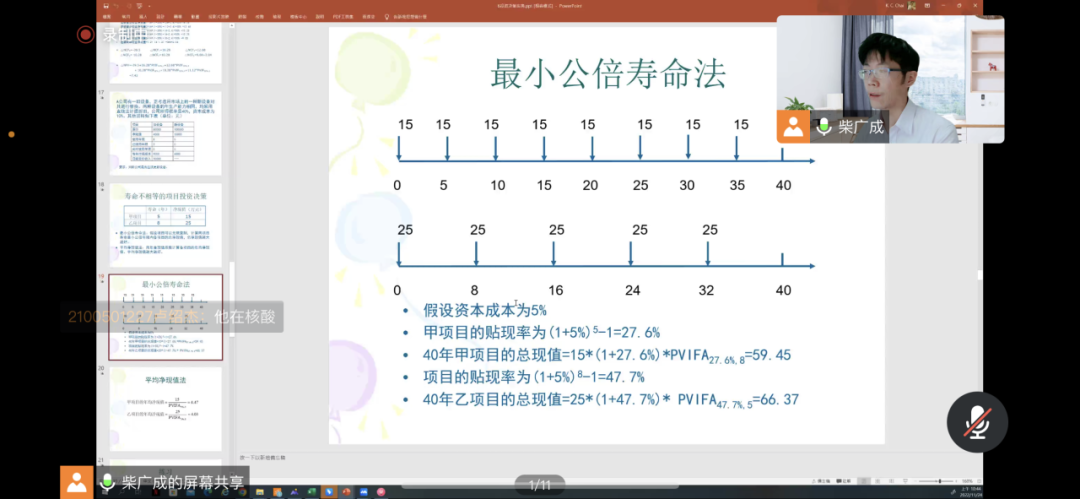Click Start From Beginning icon in quick access toolbar
Image resolution: width=1080 pixels, height=499 pixels.
point(139,6)
